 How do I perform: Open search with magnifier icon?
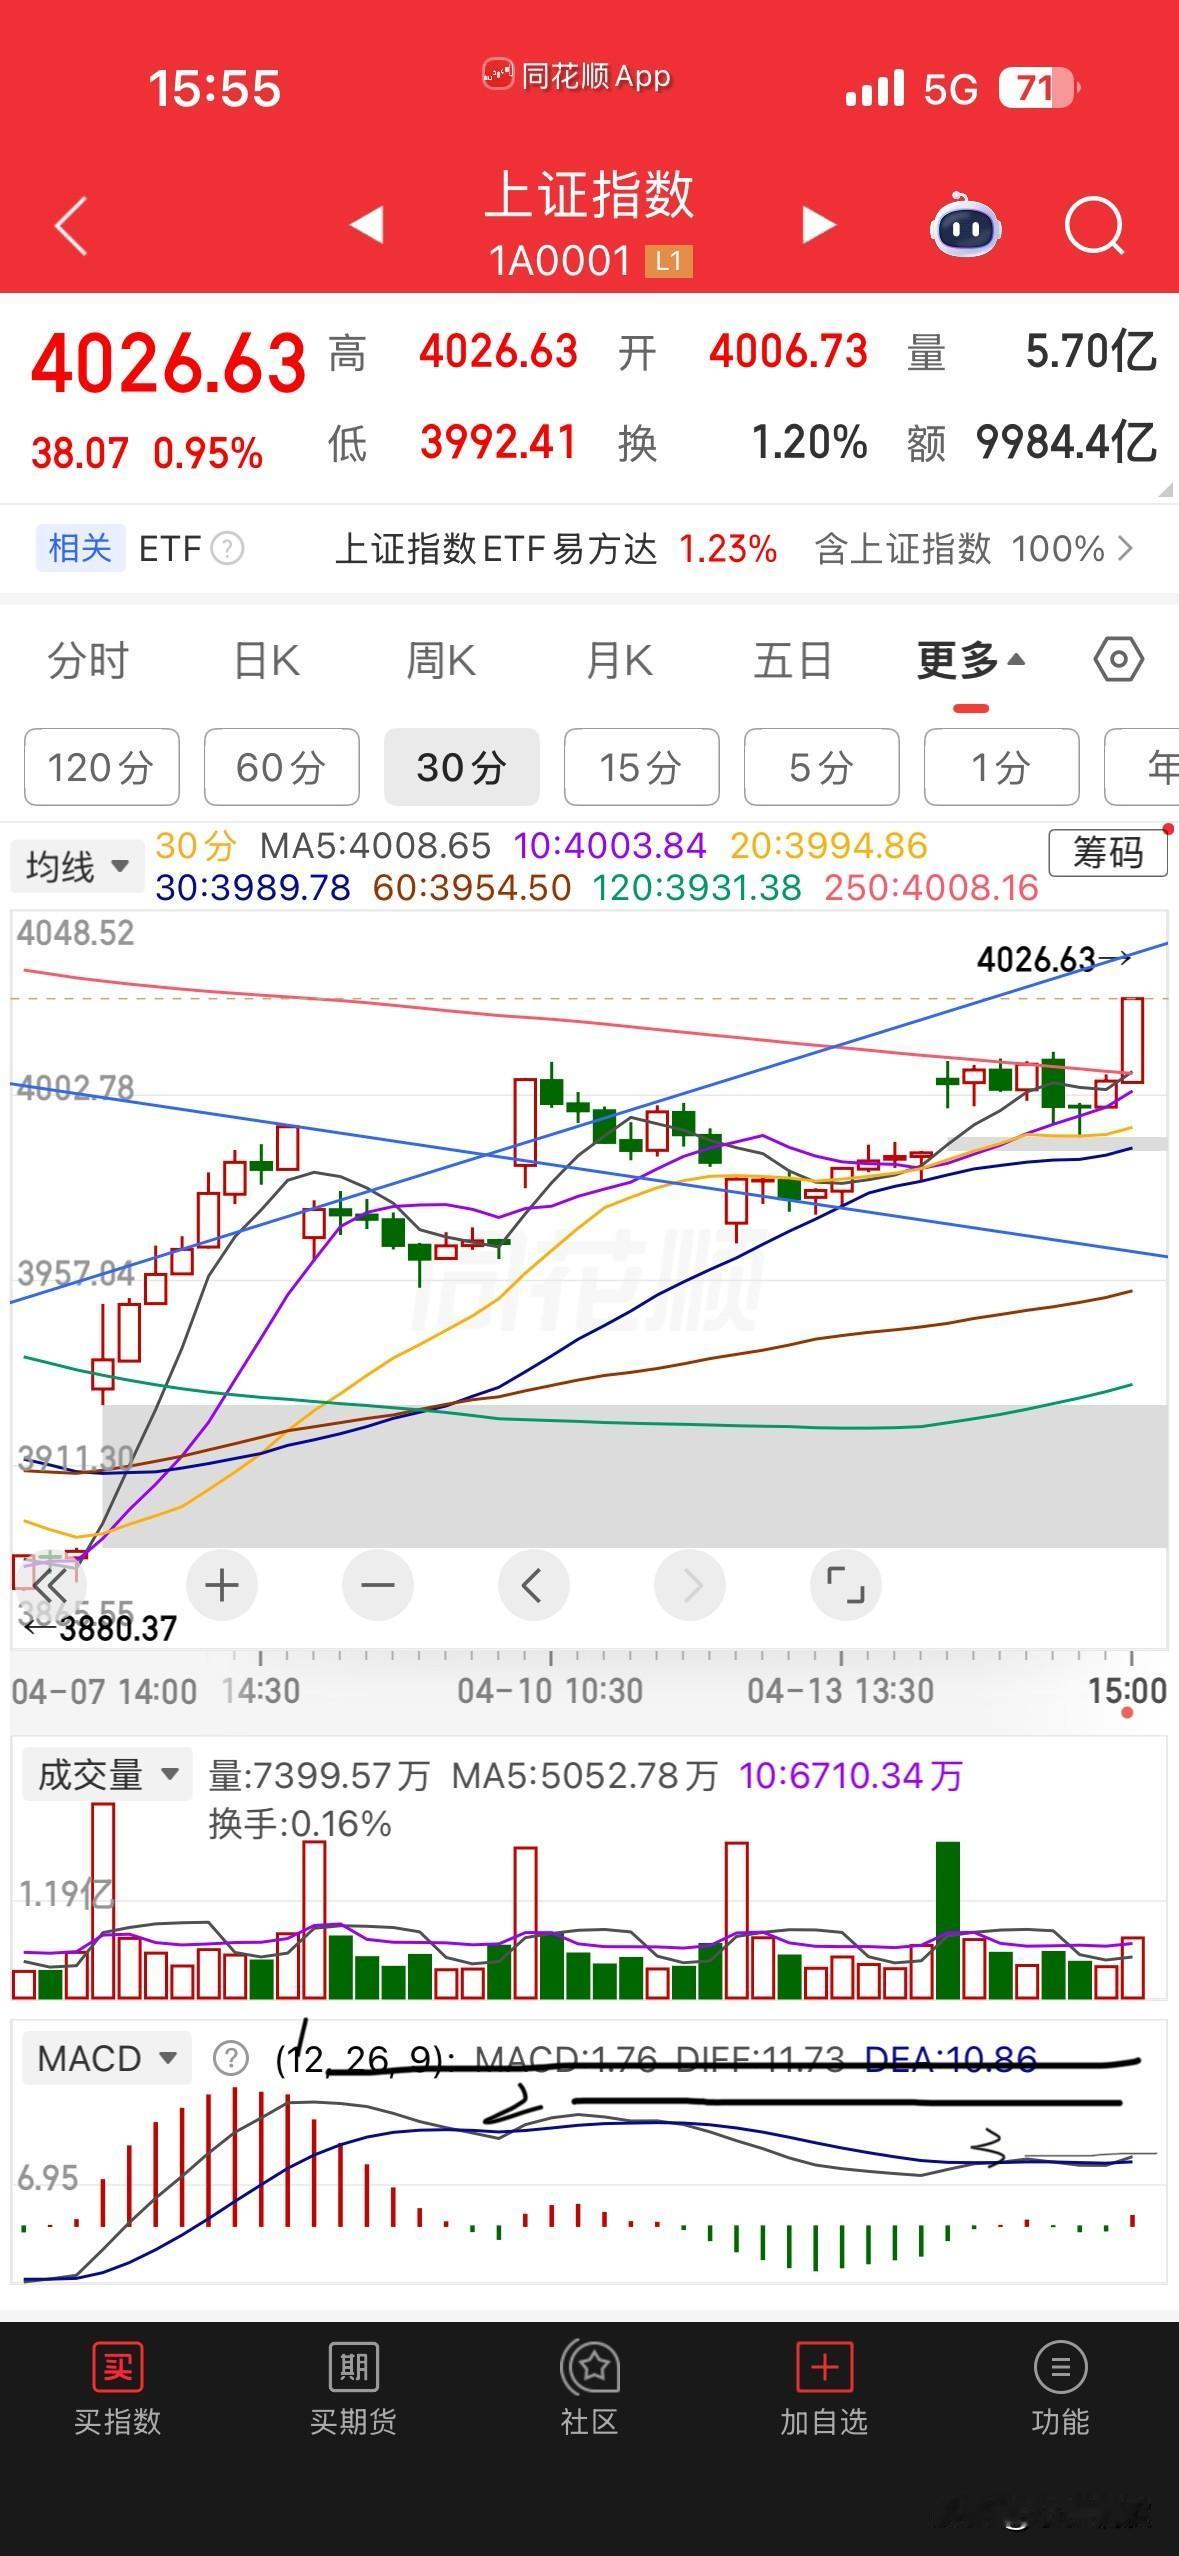pyautogui.click(x=1095, y=226)
